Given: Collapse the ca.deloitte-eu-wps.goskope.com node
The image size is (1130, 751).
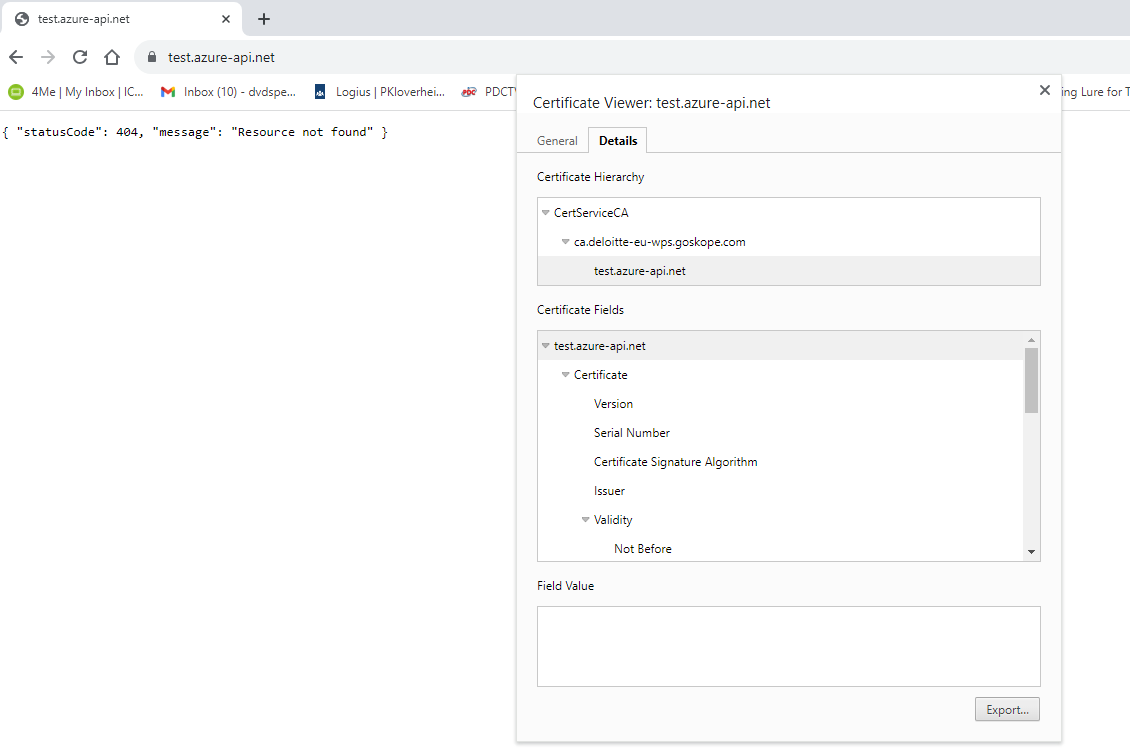Looking at the screenshot, I should click(566, 242).
